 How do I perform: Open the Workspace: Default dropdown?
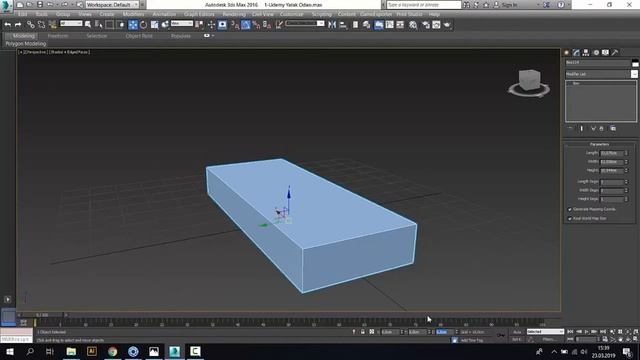(x=112, y=4)
